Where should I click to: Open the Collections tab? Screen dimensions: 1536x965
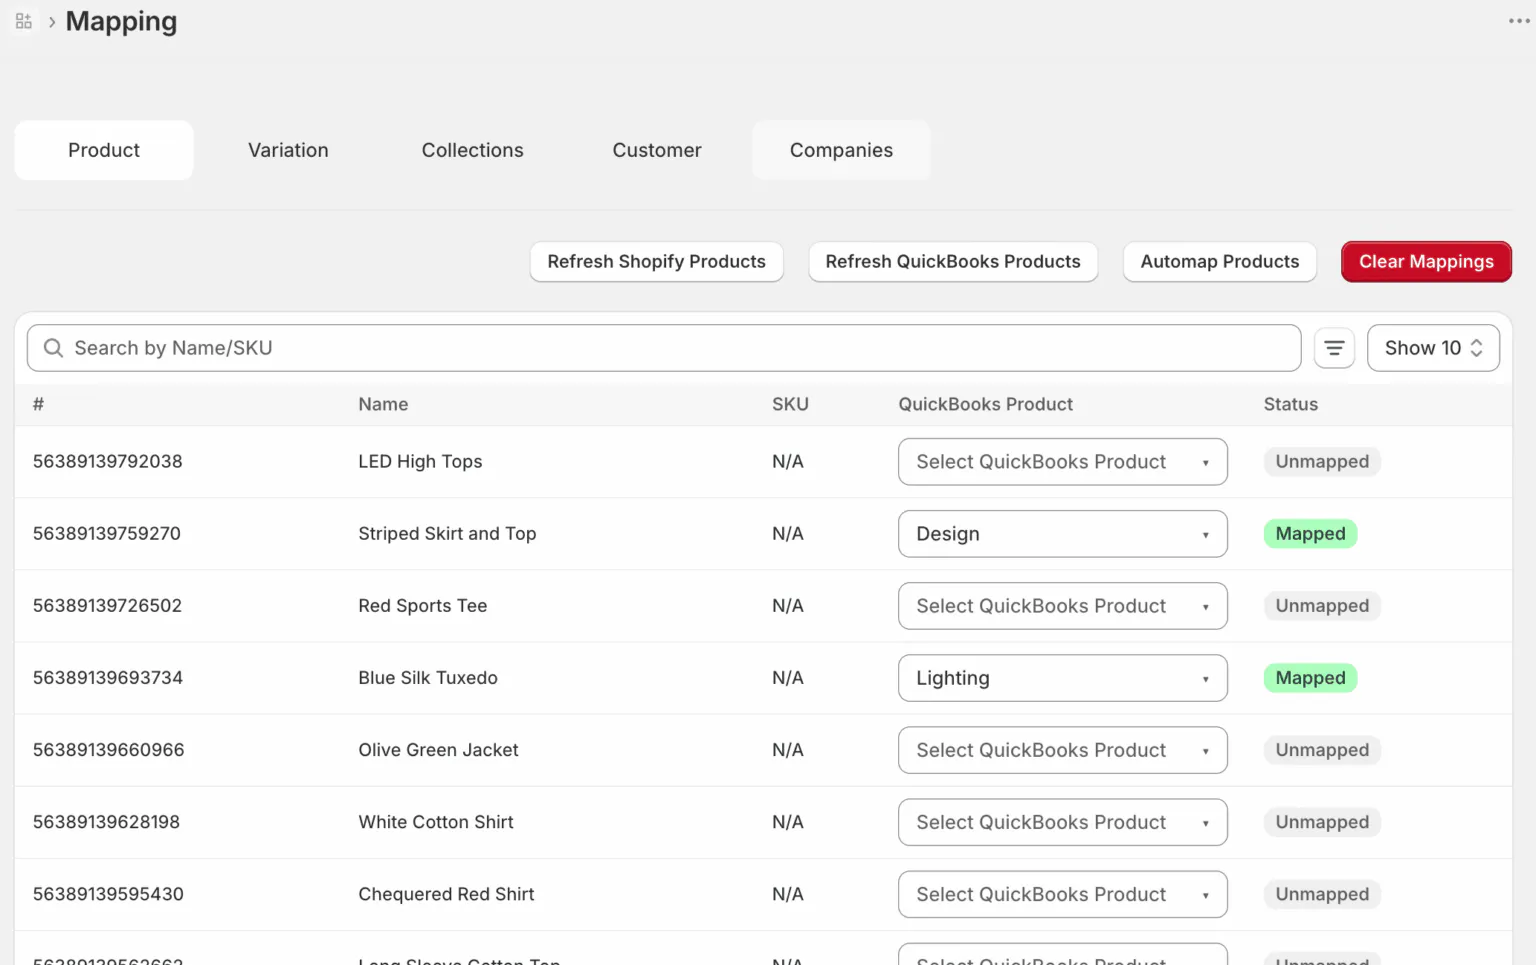[x=472, y=150]
